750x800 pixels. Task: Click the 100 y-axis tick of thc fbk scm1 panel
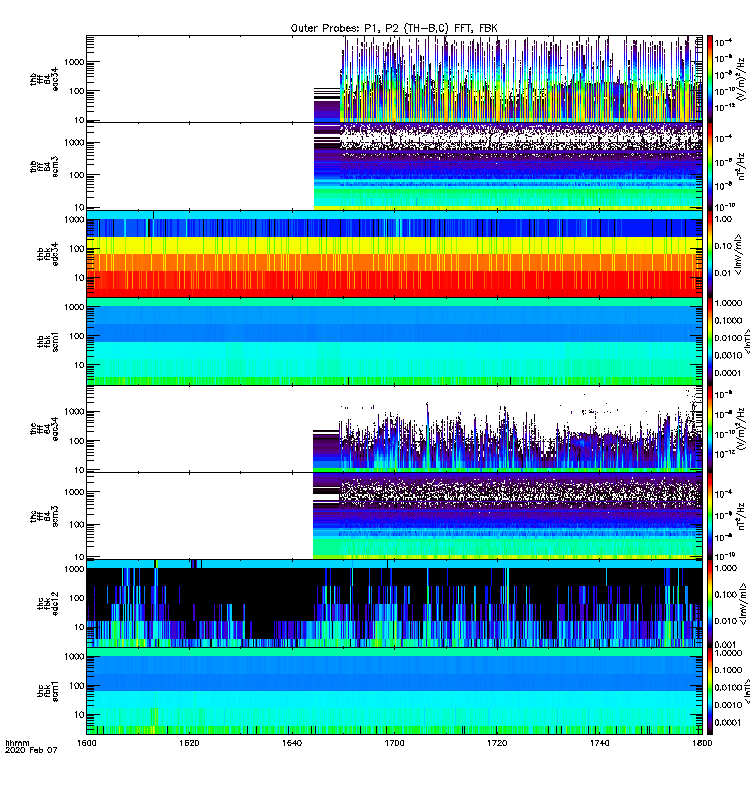pyautogui.click(x=78, y=686)
